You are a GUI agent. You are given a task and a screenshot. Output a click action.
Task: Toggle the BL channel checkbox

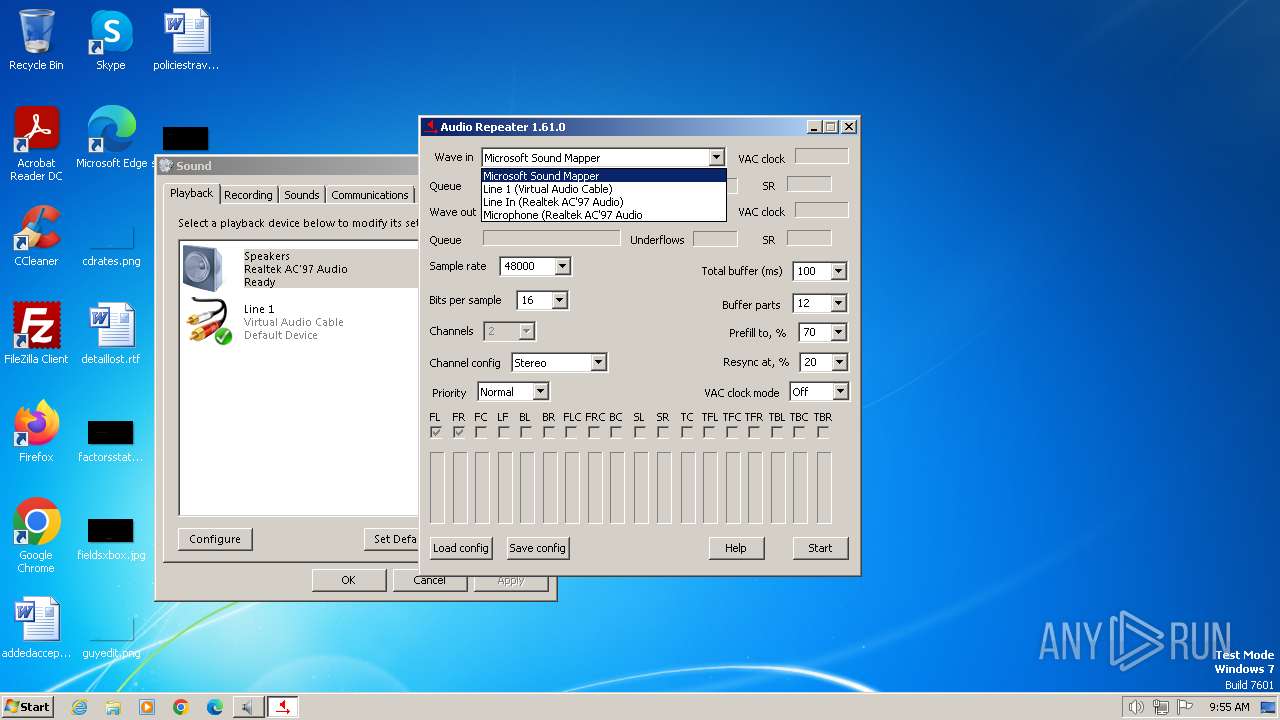coord(525,433)
